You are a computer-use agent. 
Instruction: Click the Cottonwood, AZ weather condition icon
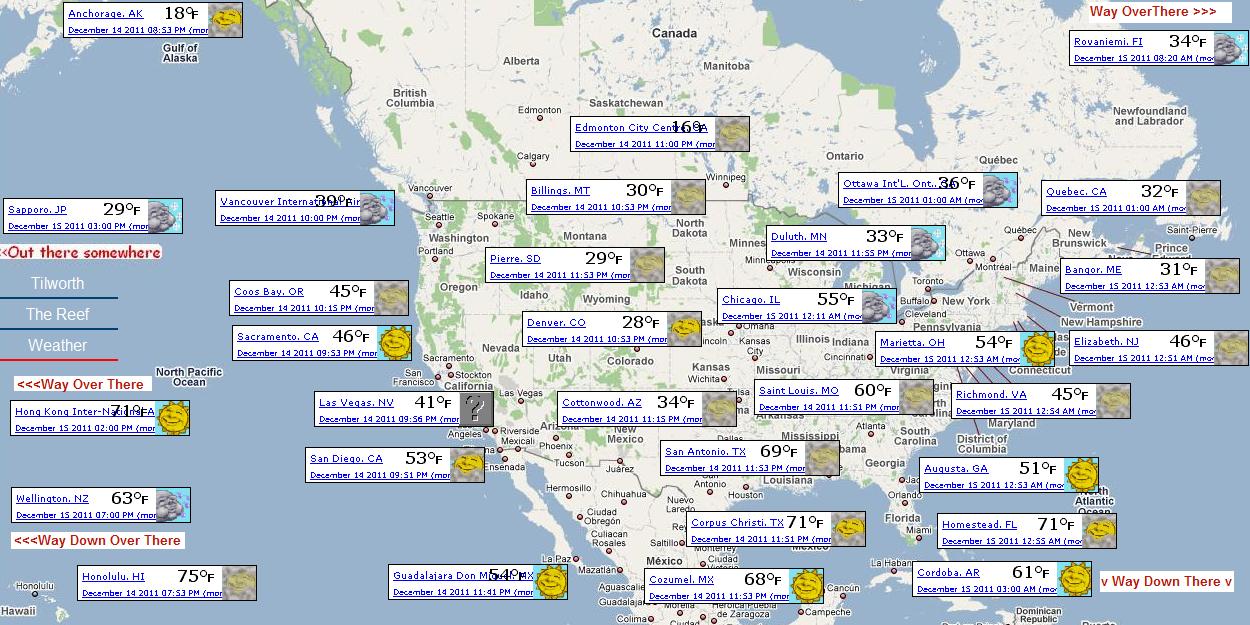tap(719, 409)
